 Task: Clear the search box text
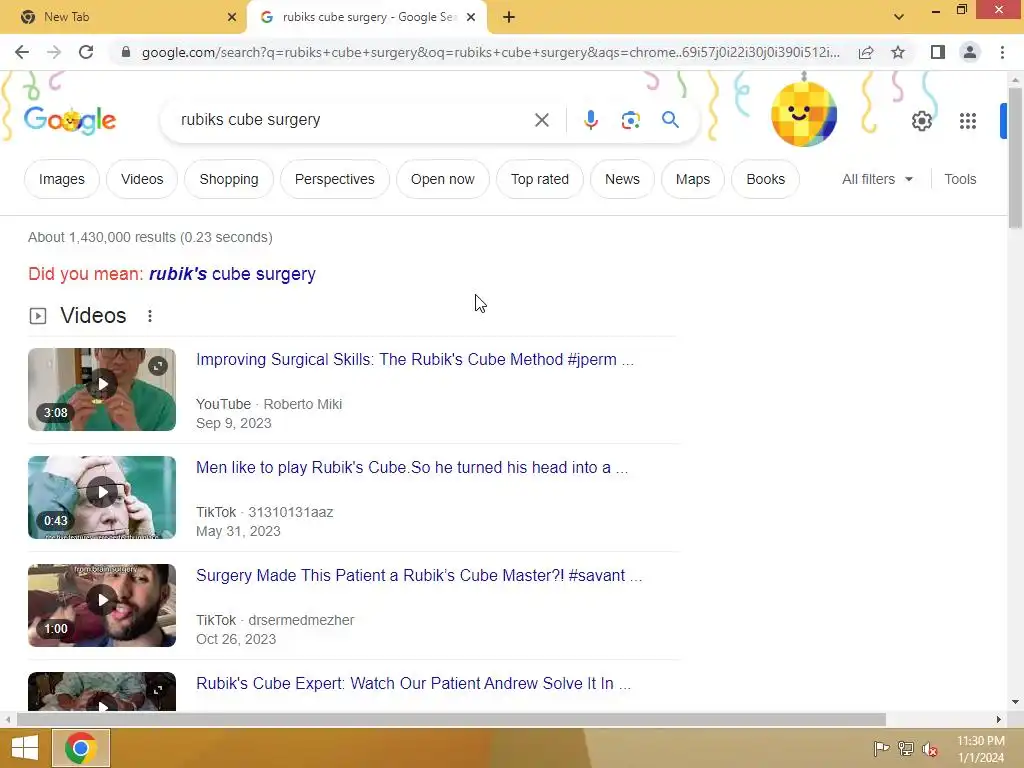(541, 120)
